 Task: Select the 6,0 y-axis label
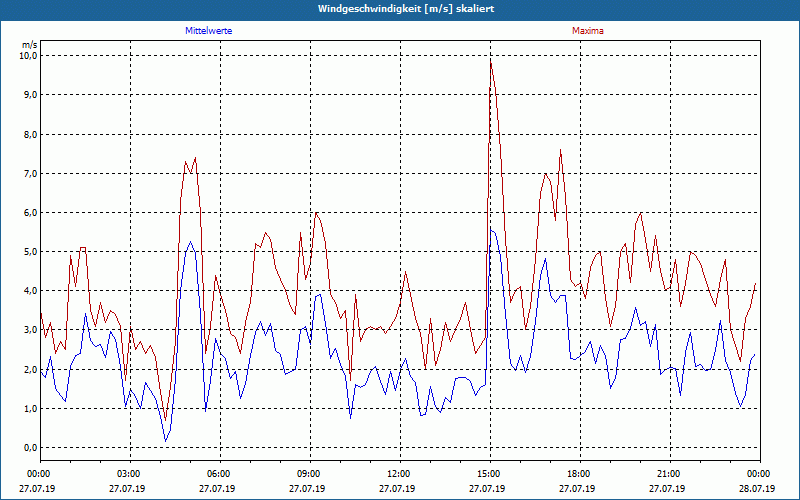point(29,212)
